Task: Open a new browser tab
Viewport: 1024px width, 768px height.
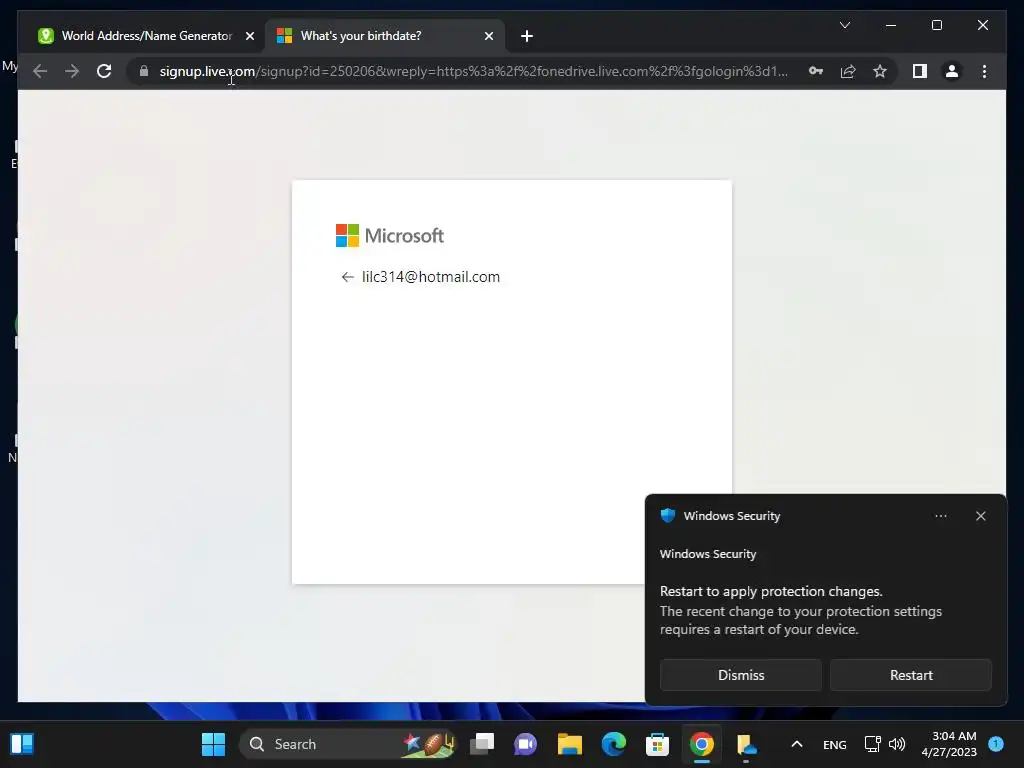Action: tap(527, 36)
